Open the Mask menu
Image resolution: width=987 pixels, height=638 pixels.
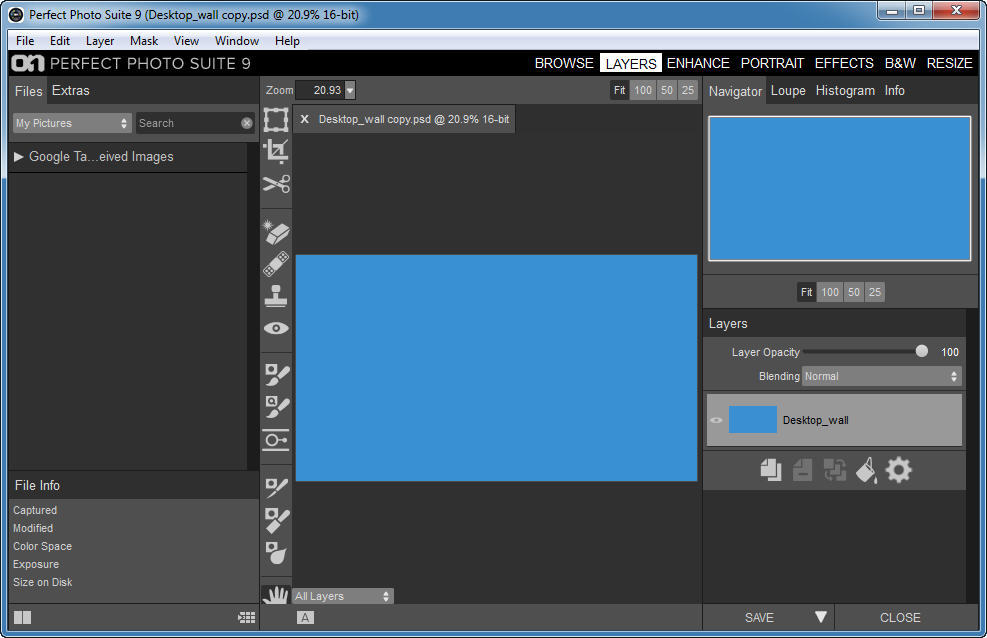point(144,41)
